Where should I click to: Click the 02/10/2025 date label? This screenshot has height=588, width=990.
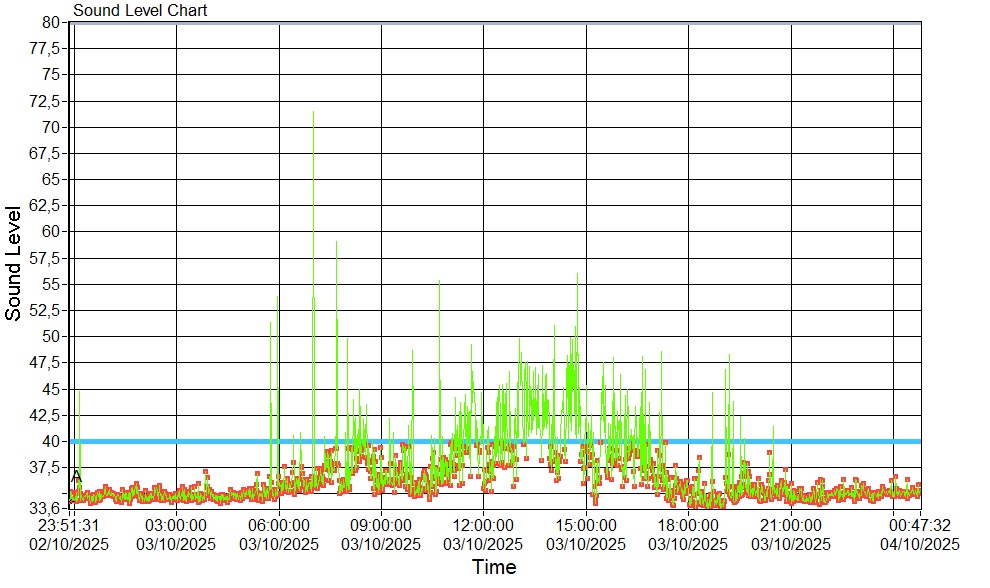point(70,545)
